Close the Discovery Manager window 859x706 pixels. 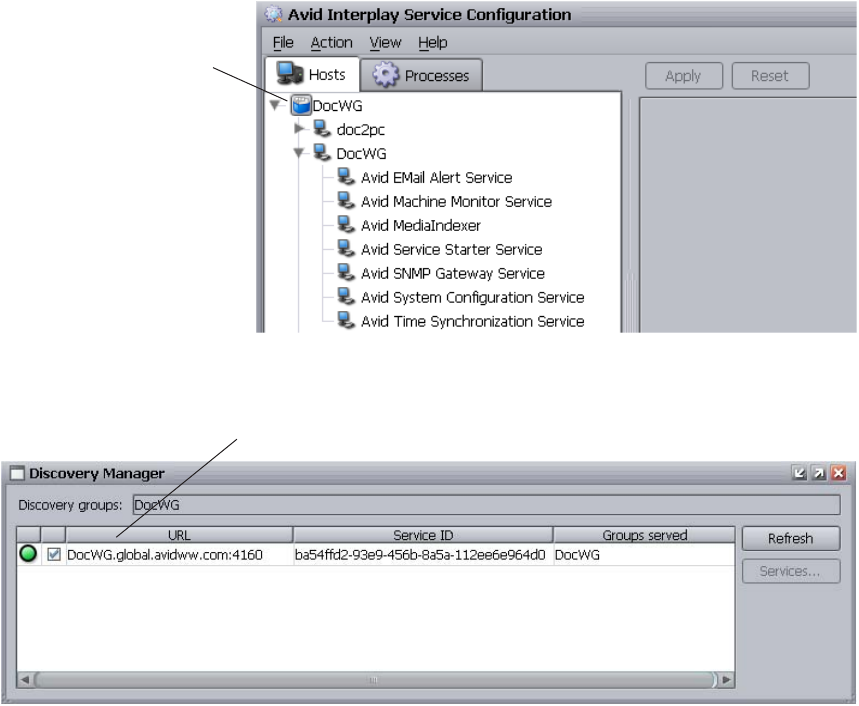[x=839, y=473]
